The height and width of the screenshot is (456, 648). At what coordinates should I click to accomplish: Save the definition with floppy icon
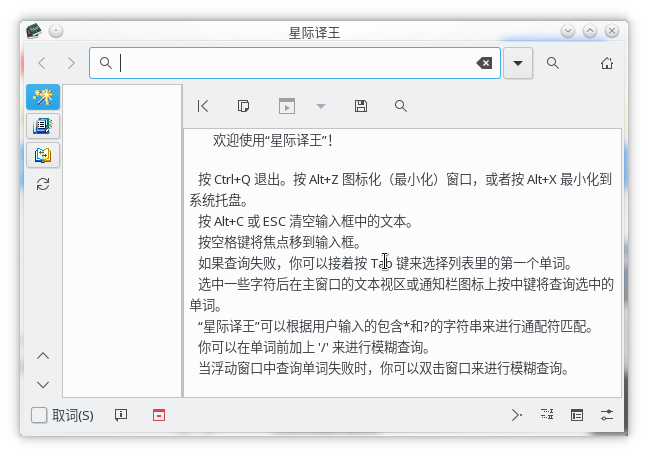click(361, 106)
